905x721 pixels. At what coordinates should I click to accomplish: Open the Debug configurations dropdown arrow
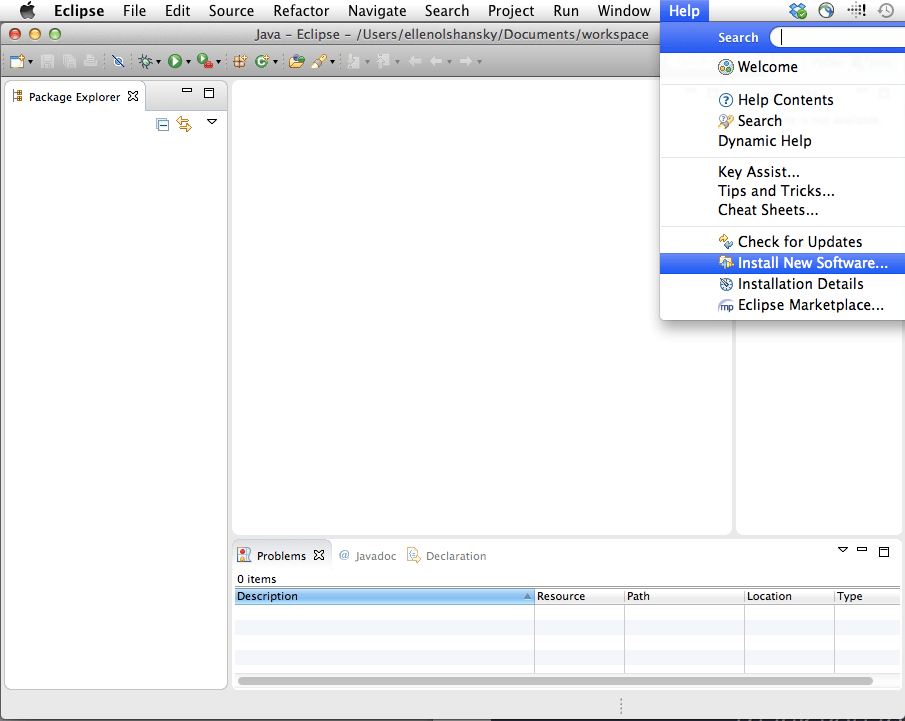(158, 62)
